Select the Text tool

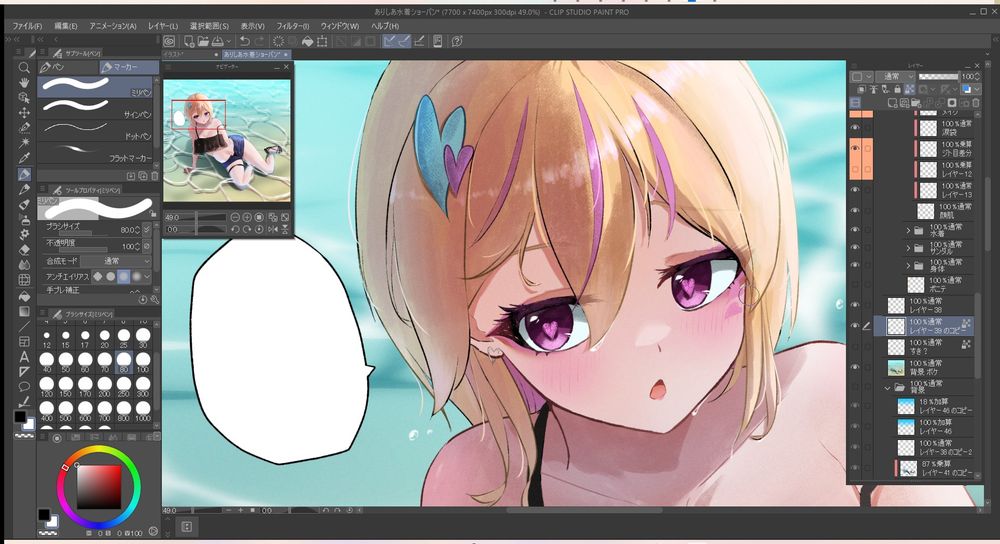coord(24,357)
